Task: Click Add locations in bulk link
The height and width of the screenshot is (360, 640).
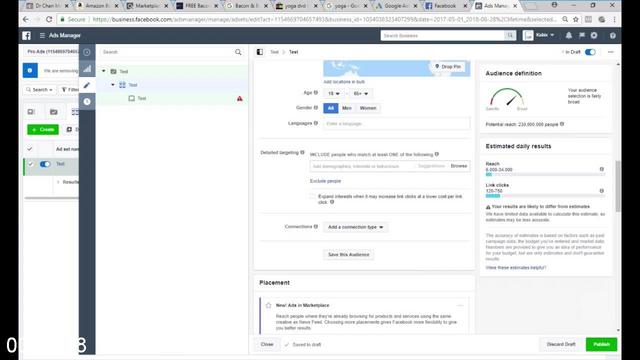Action: click(x=344, y=82)
